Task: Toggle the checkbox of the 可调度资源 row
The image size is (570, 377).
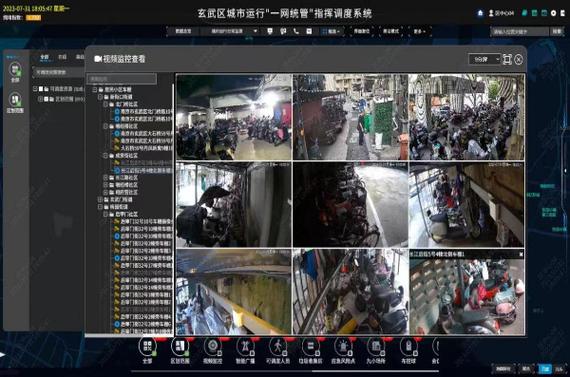Action: tap(41, 89)
